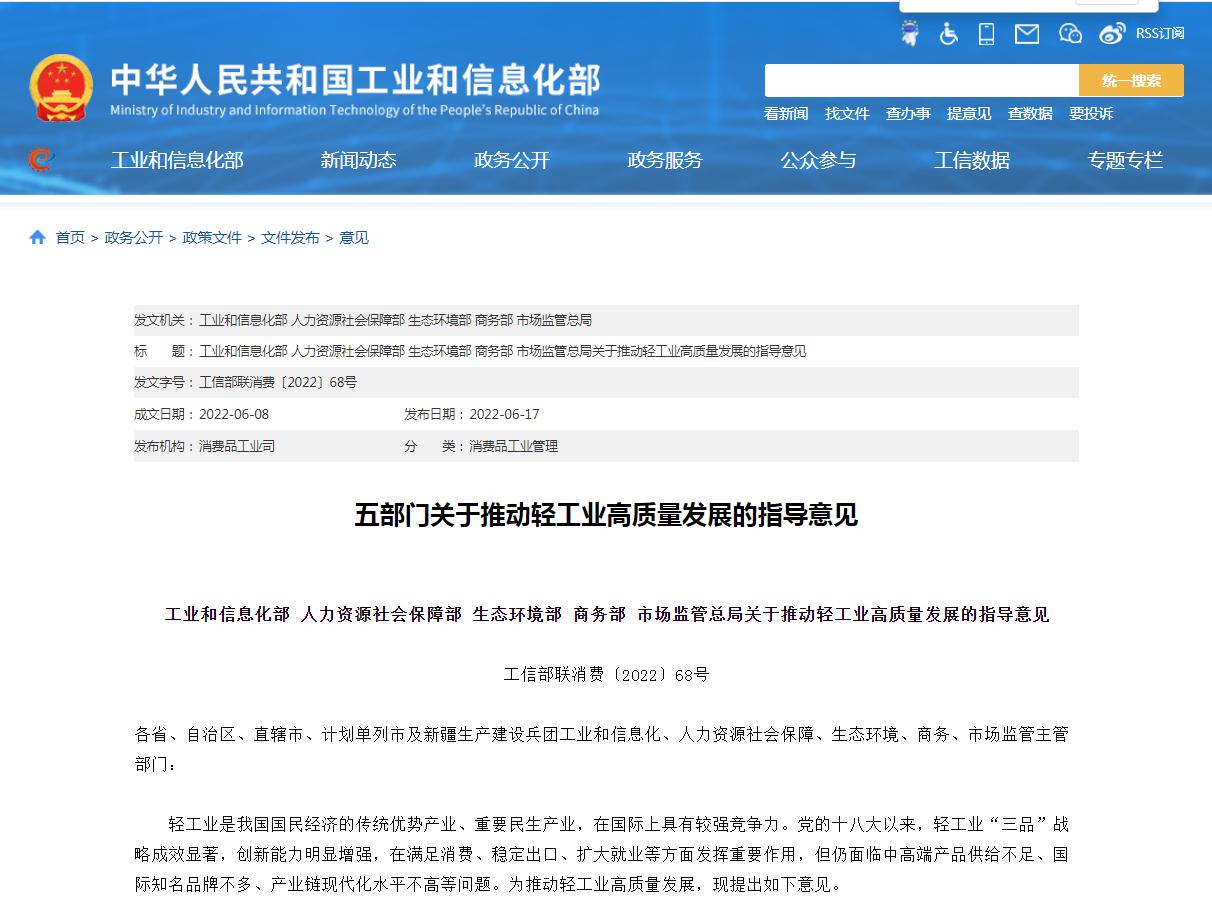
Task: Click paragraph starting 各省、自治区、直辖市
Action: coord(601,749)
